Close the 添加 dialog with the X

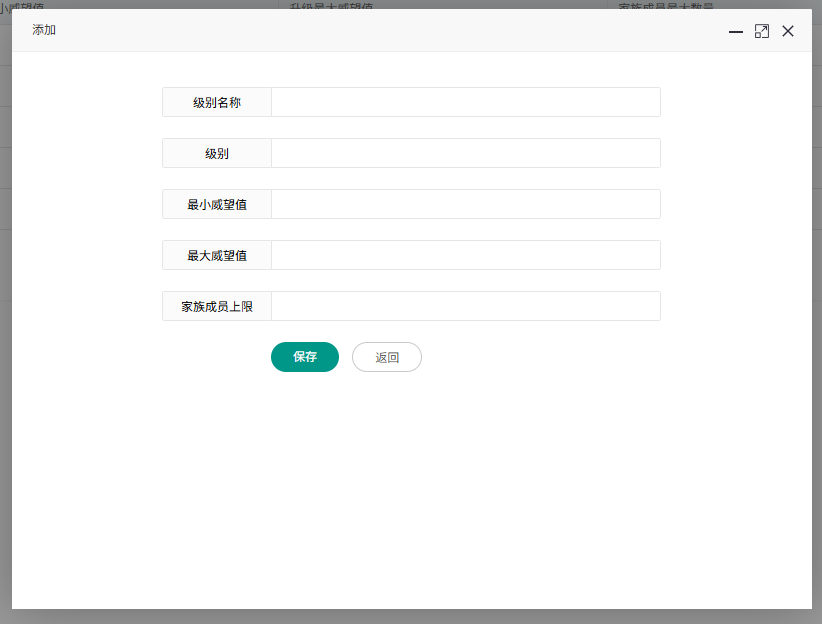pyautogui.click(x=788, y=31)
